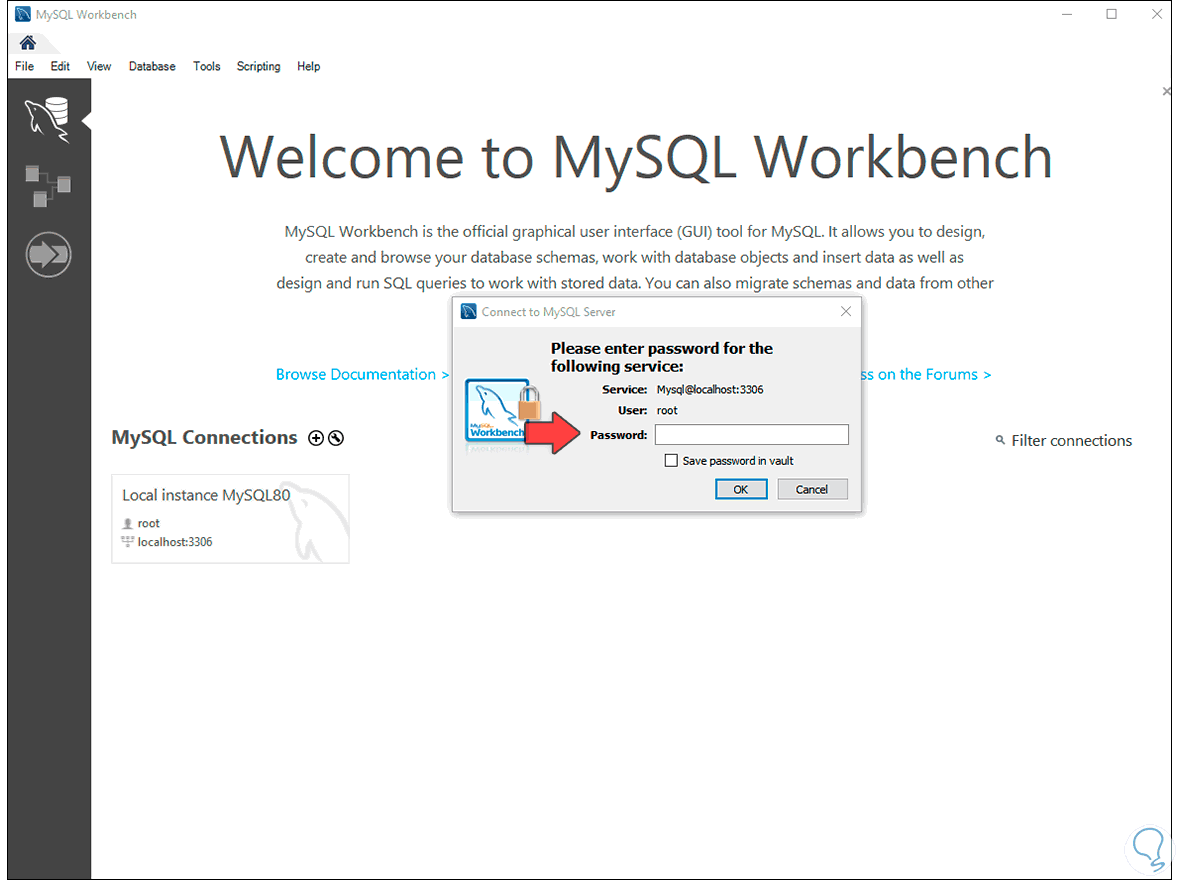Image resolution: width=1180 pixels, height=880 pixels.
Task: Open the Scripting menu
Action: pos(258,66)
